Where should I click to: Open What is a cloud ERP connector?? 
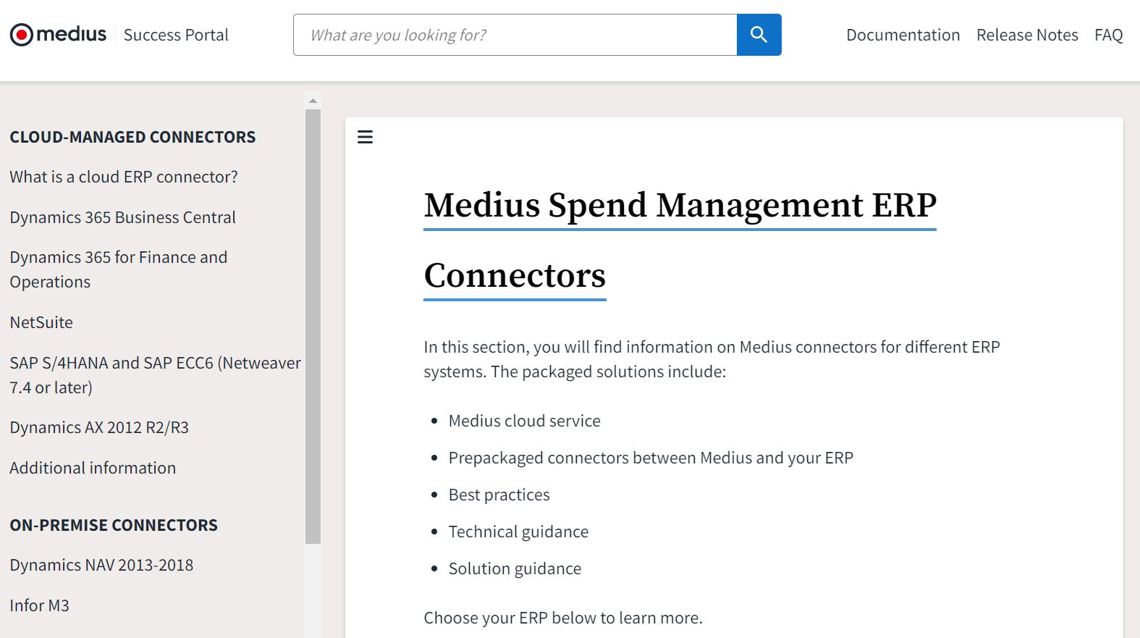[124, 177]
